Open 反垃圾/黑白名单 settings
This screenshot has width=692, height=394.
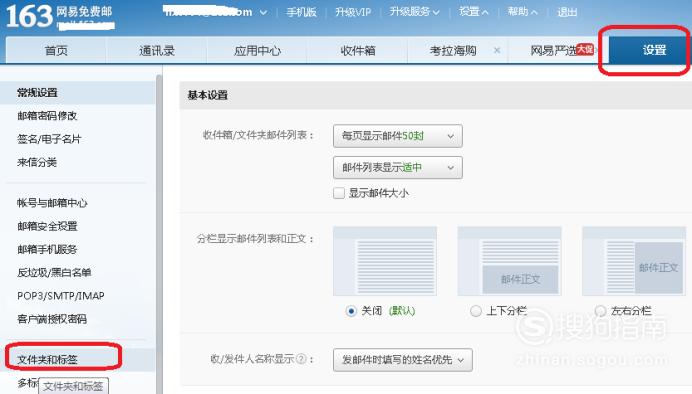point(54,272)
